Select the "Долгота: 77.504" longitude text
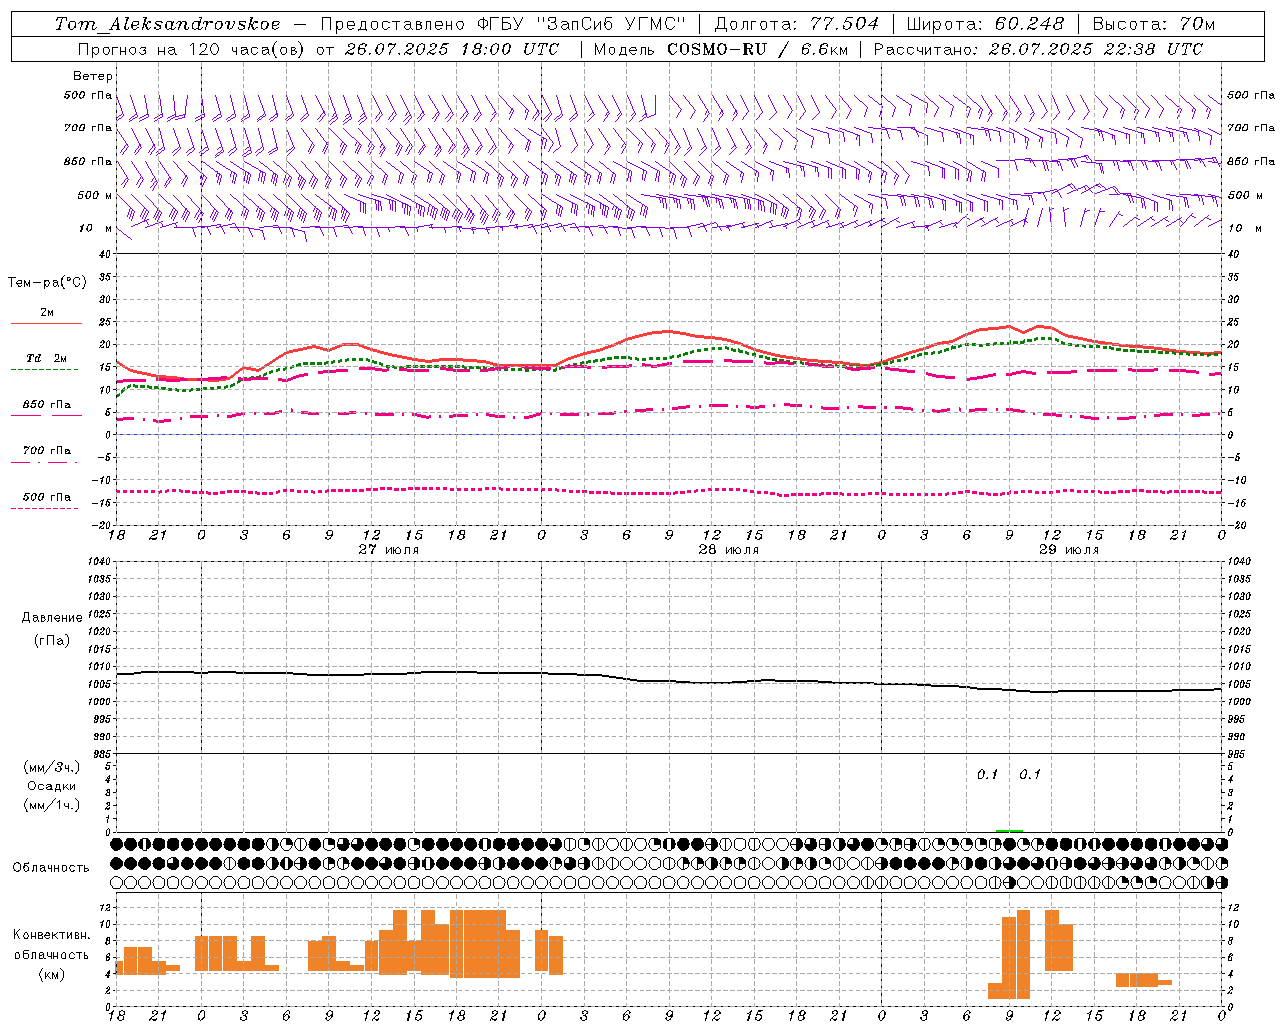The image size is (1280, 1024). pos(796,24)
